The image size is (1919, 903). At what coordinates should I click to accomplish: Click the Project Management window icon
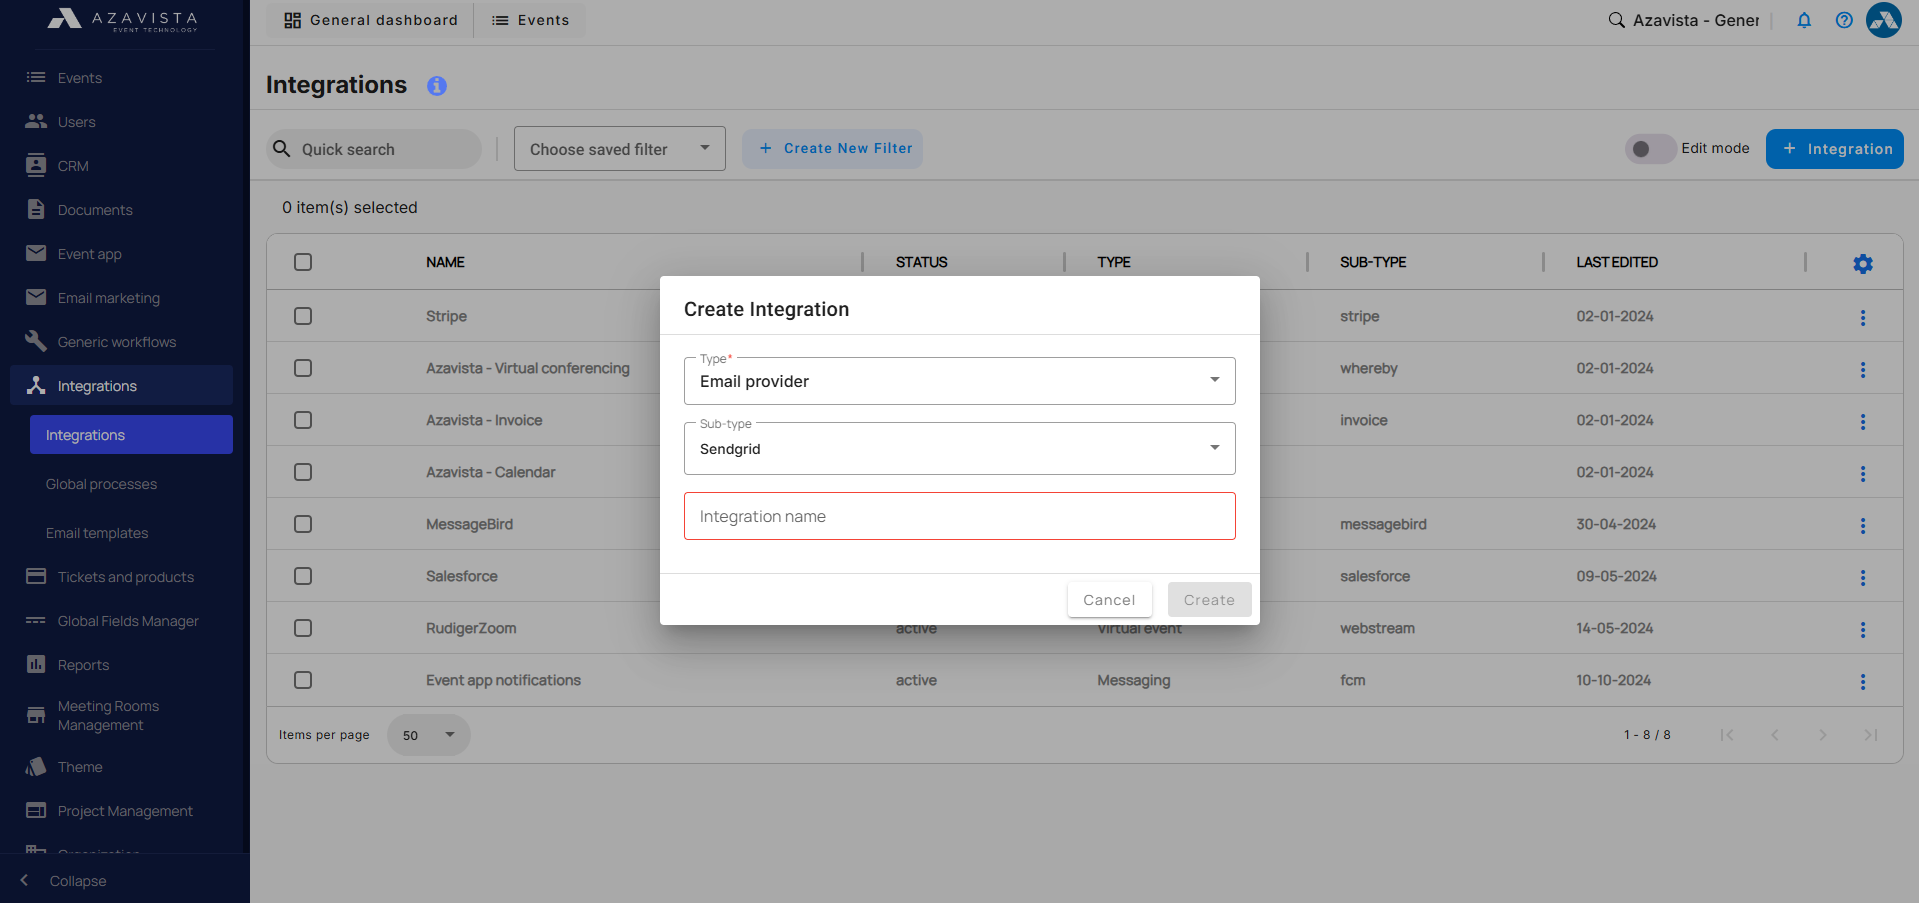(36, 810)
